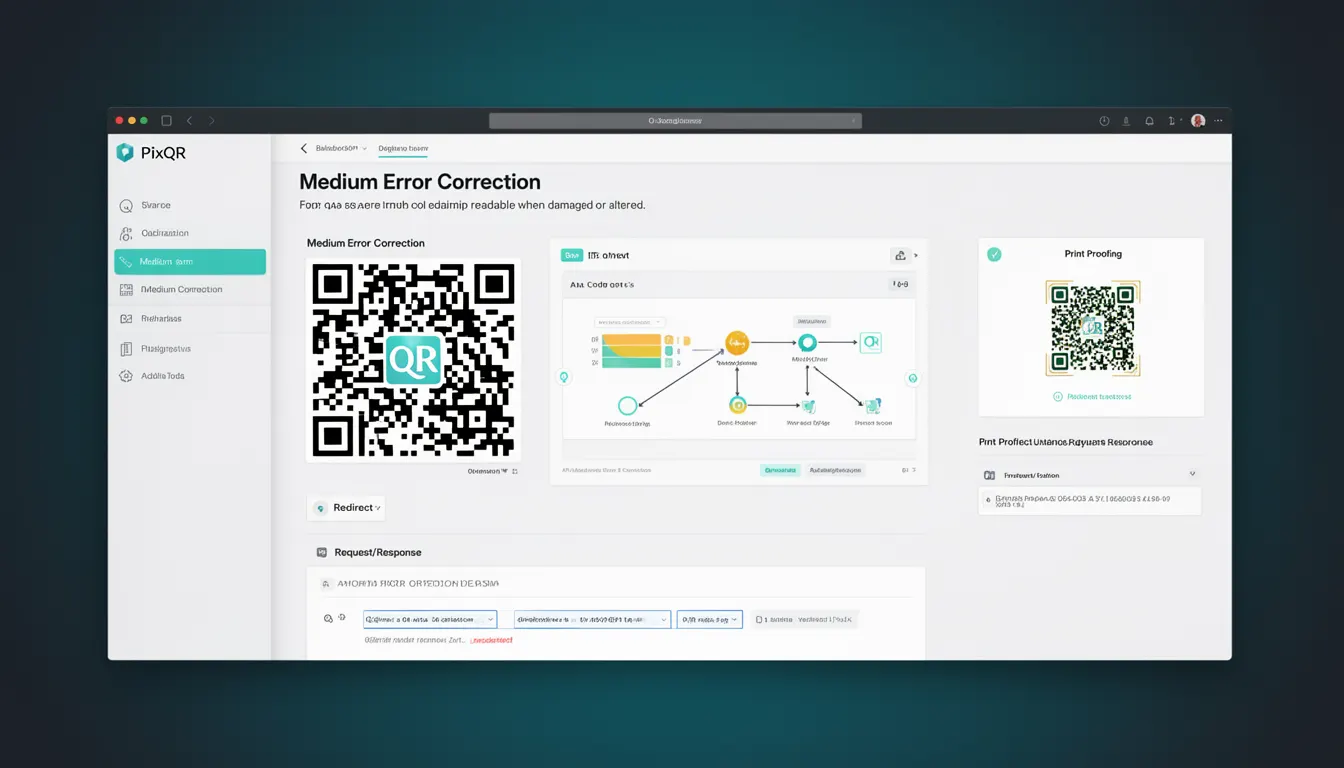Expand the arrow next to share icon
Image resolution: width=1344 pixels, height=768 pixels.
click(x=916, y=255)
